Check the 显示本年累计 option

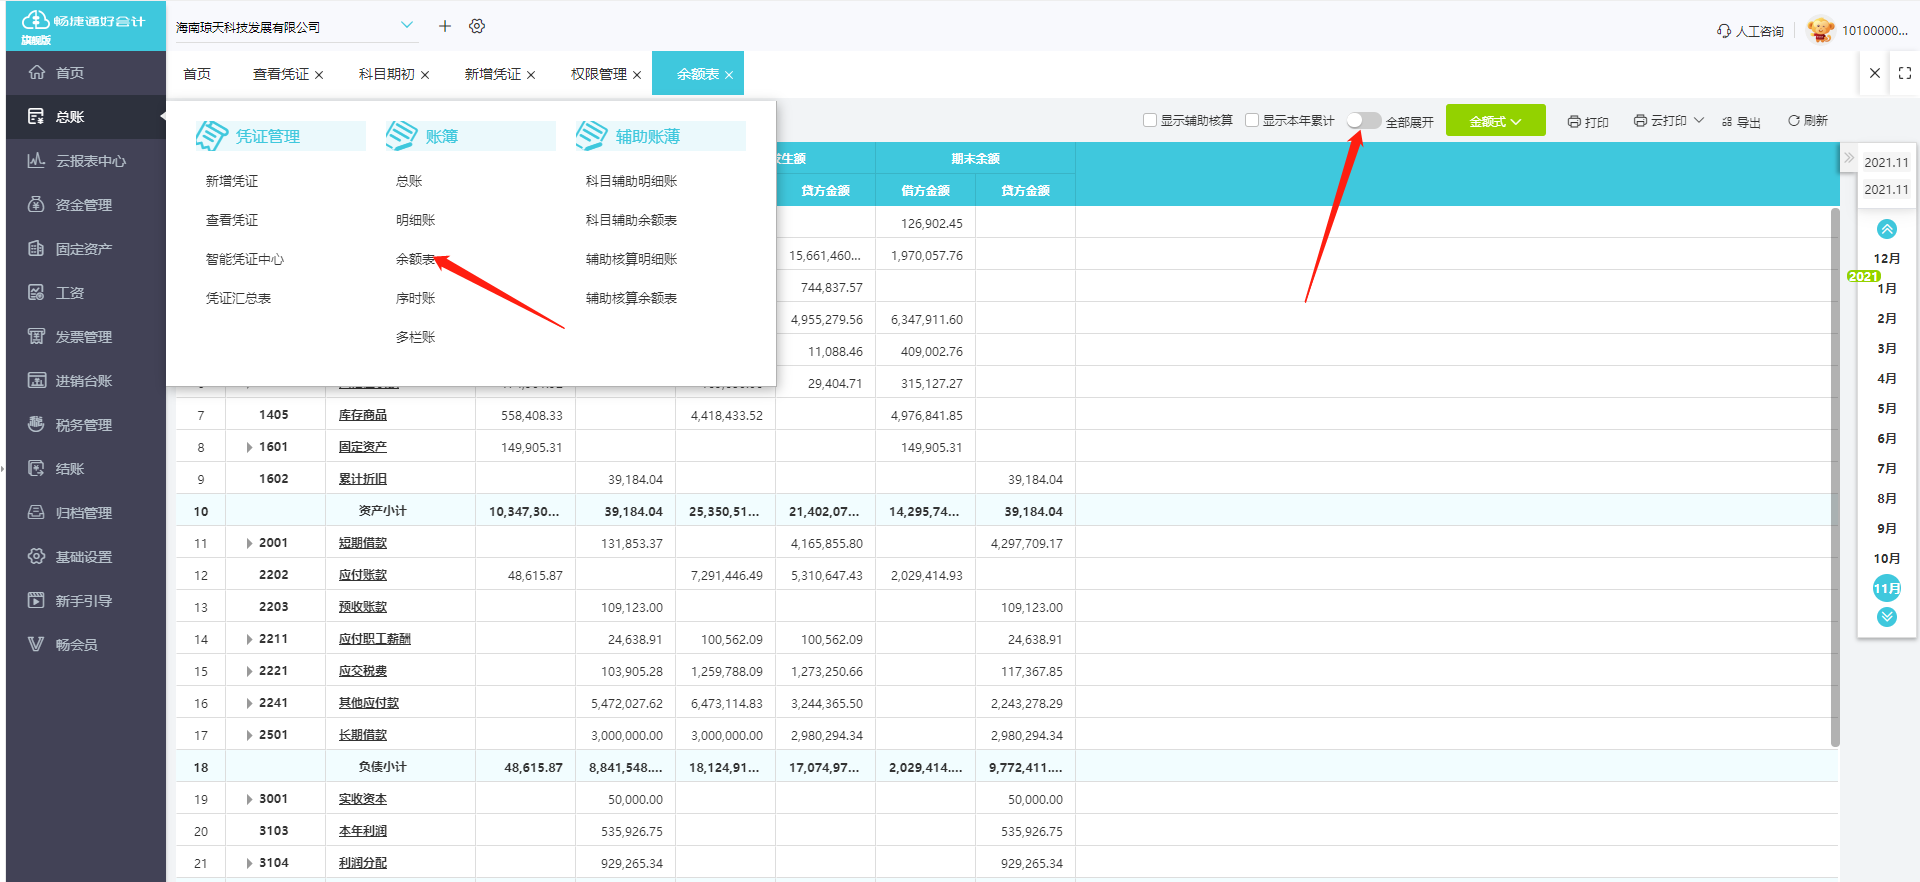coord(1252,120)
